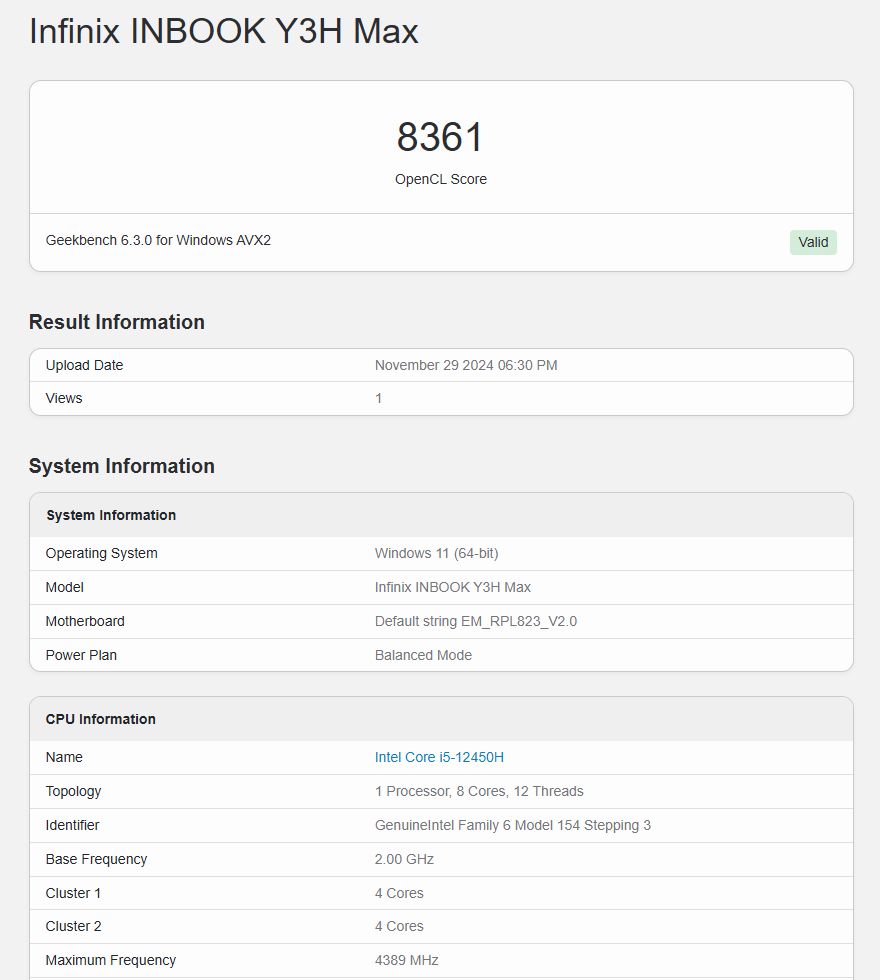
Task: Click the Topology row label
Action: click(73, 791)
